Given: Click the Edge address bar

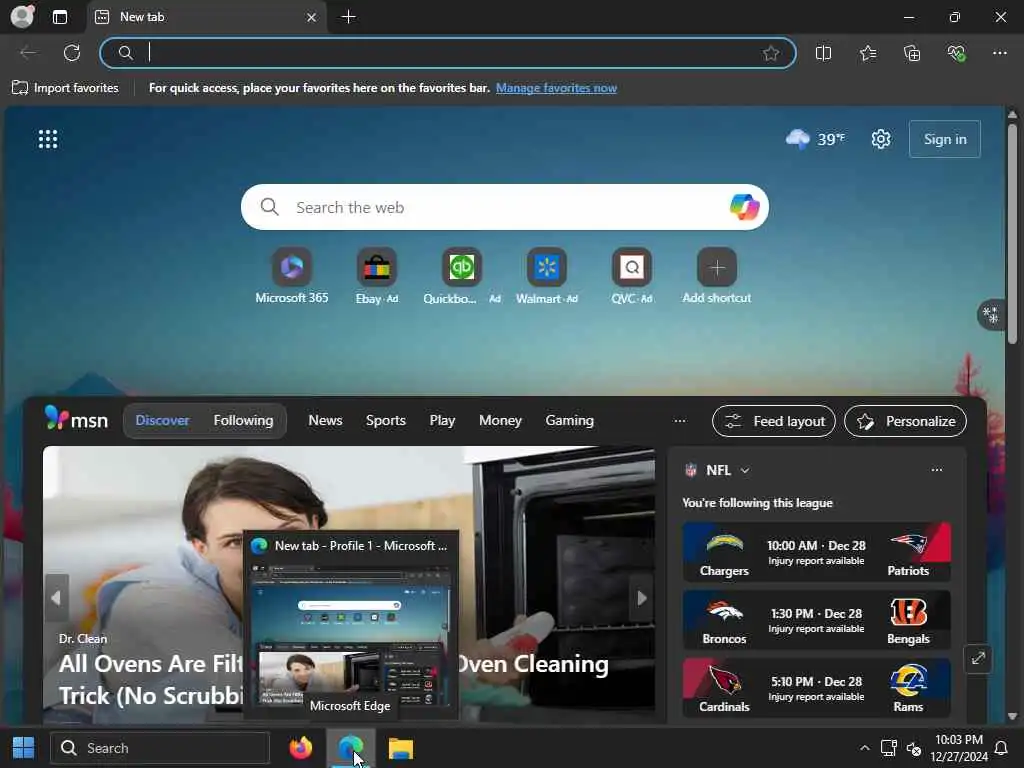Looking at the screenshot, I should tap(447, 53).
